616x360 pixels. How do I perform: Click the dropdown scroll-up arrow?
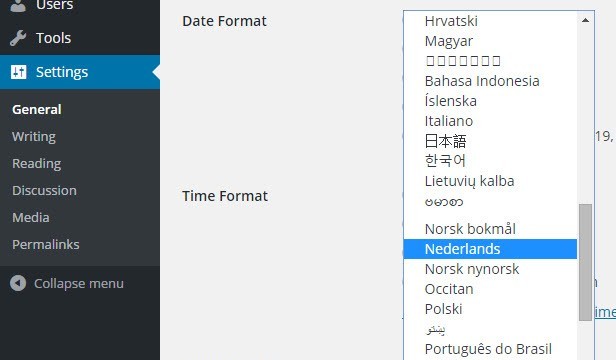click(x=585, y=20)
